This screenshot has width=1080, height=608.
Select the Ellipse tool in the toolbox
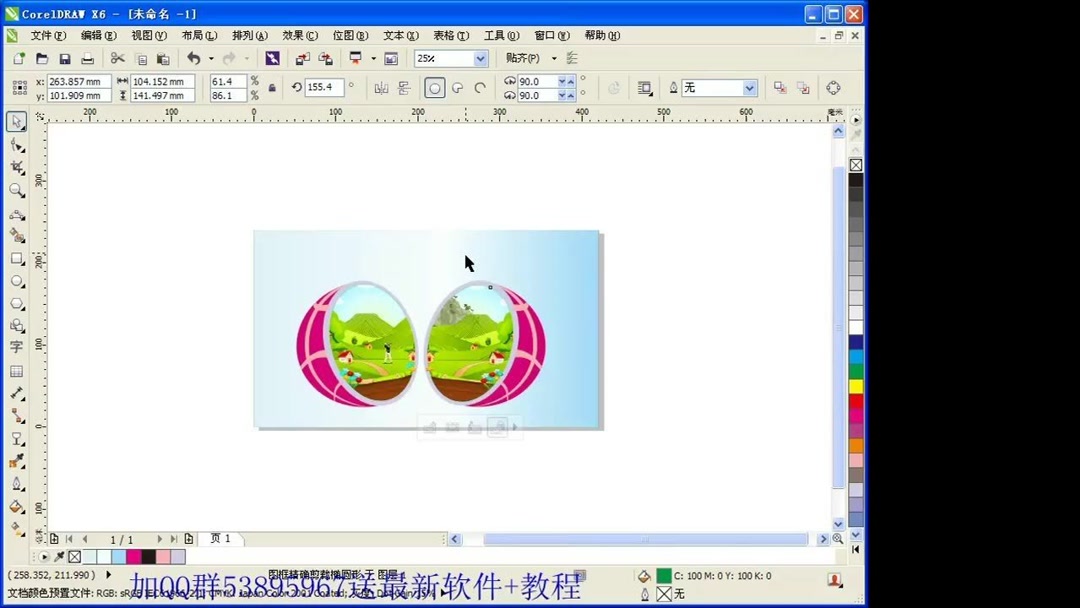16,282
